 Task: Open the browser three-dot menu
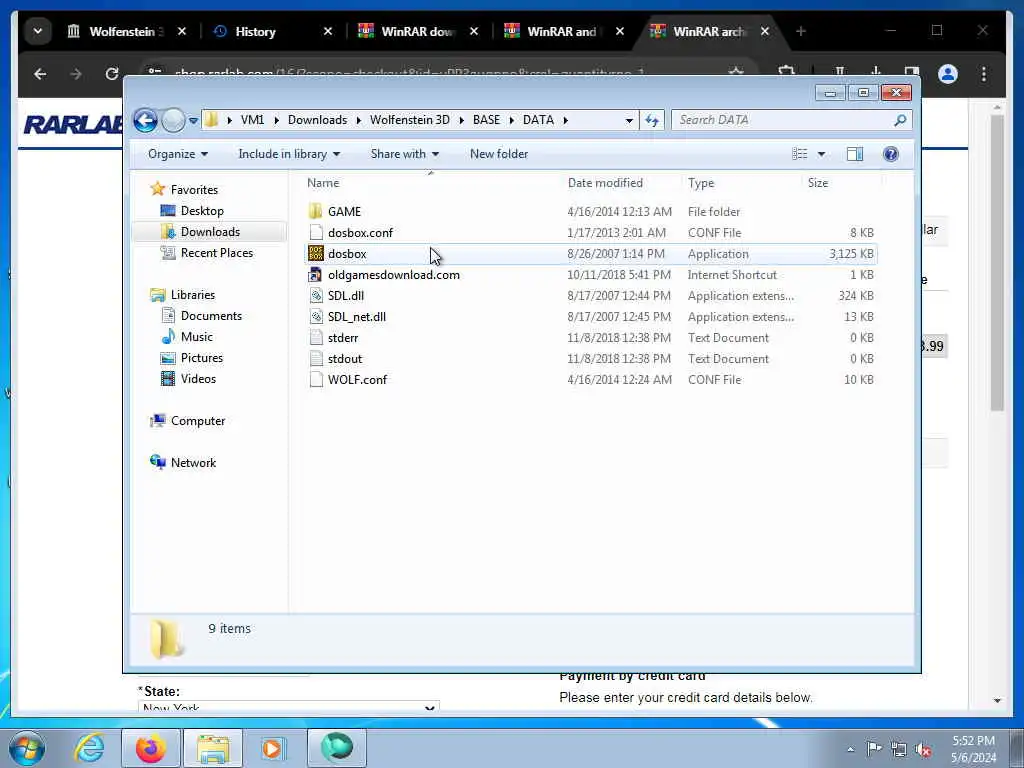click(984, 74)
